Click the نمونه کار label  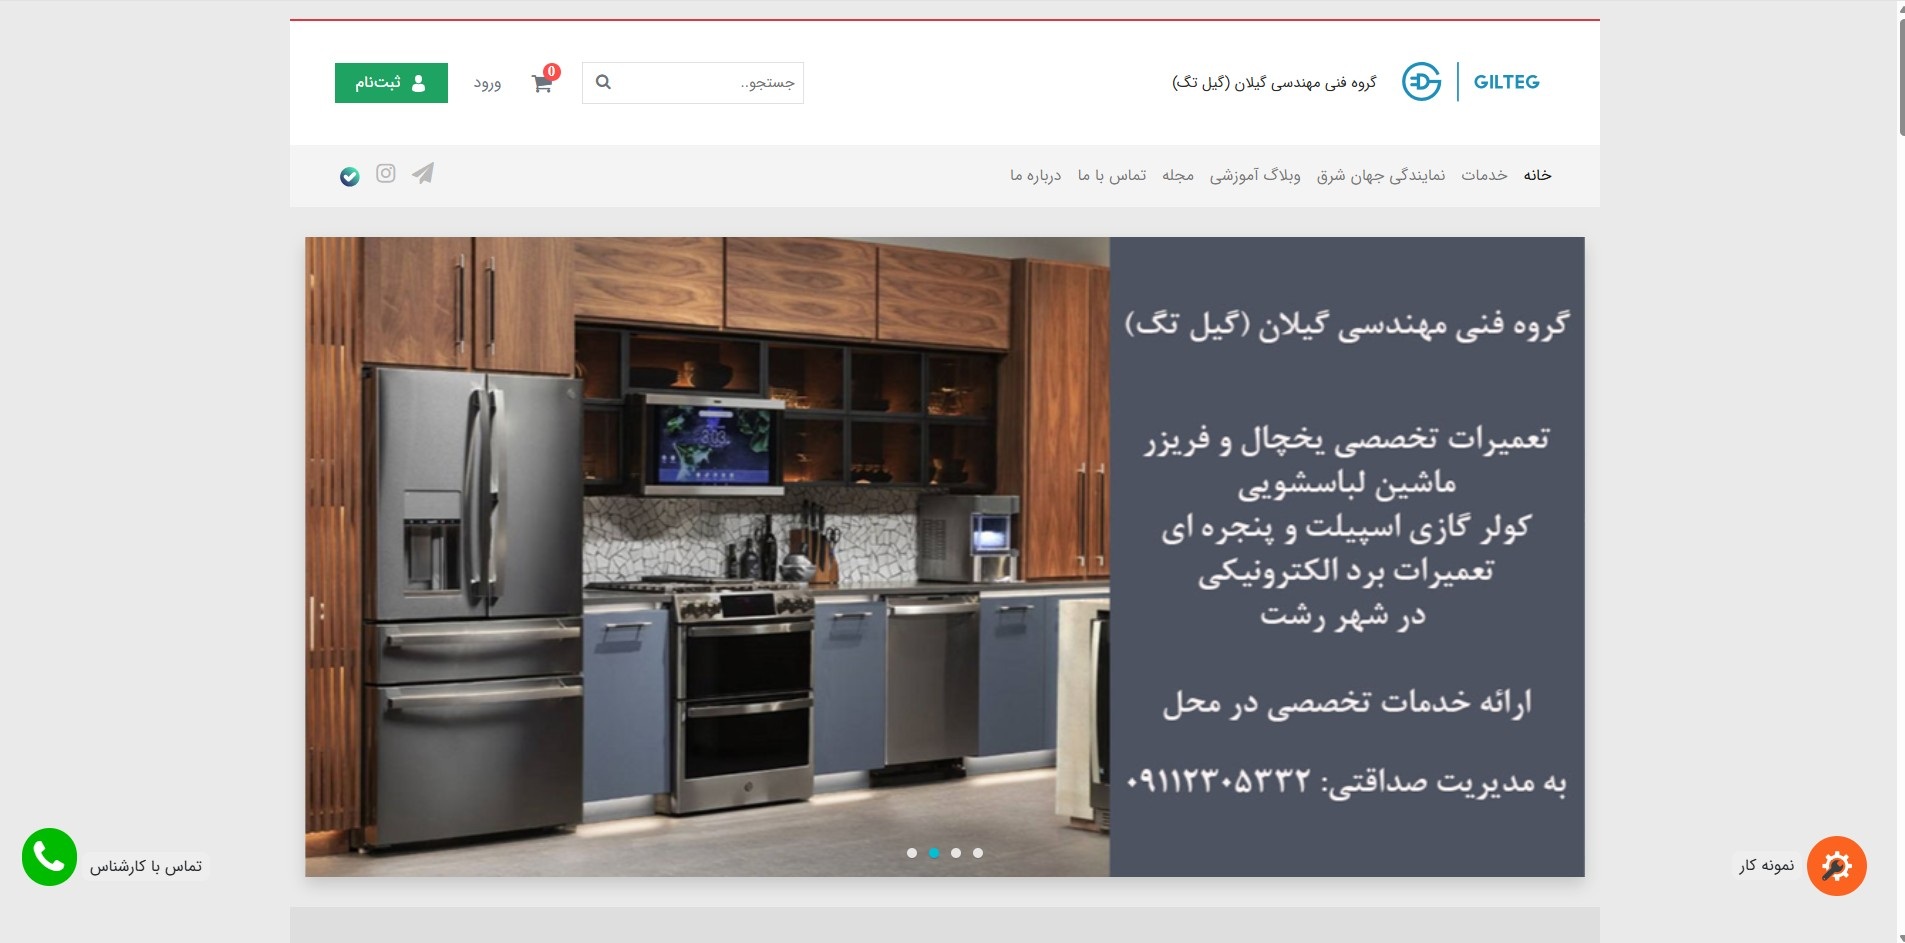(1766, 865)
